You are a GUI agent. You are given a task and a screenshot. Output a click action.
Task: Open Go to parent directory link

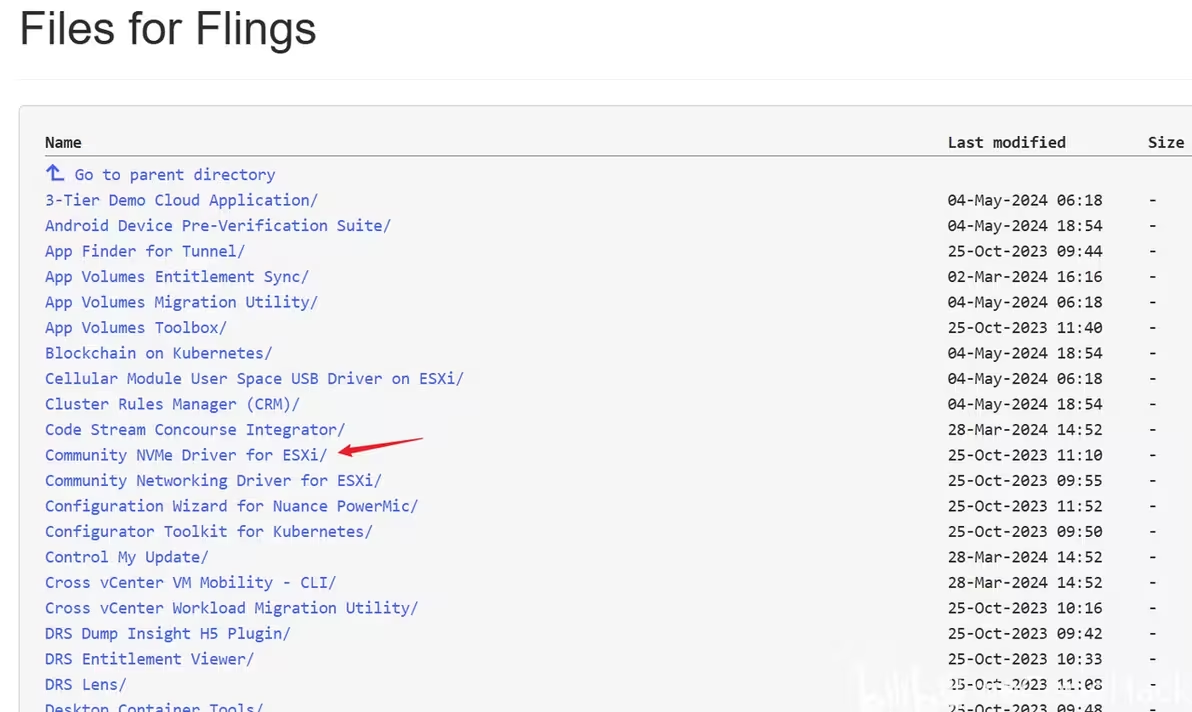(x=174, y=175)
